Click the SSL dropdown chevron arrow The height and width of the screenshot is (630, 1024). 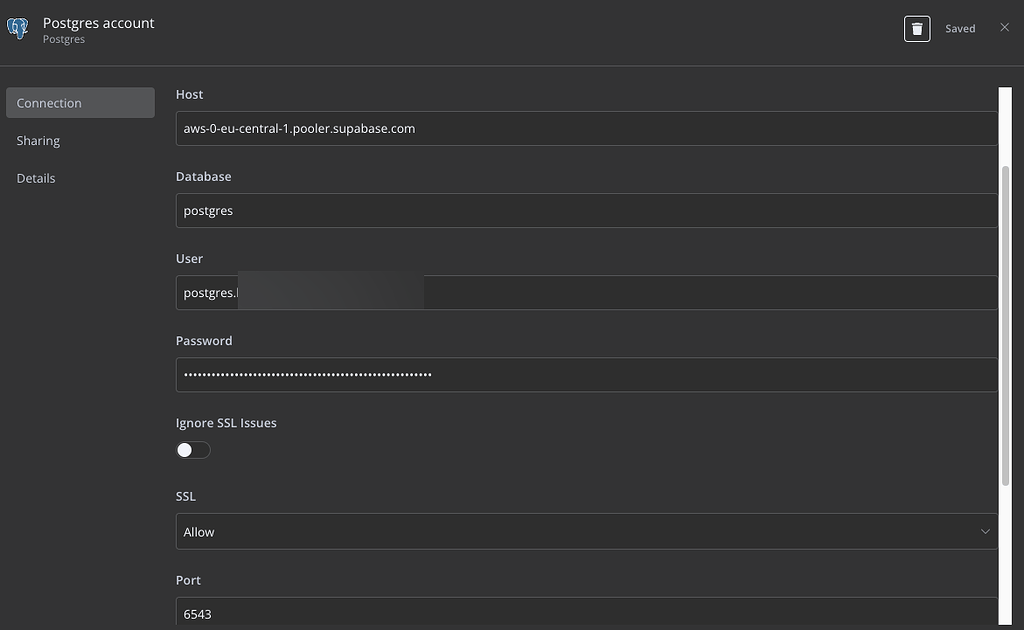click(985, 532)
